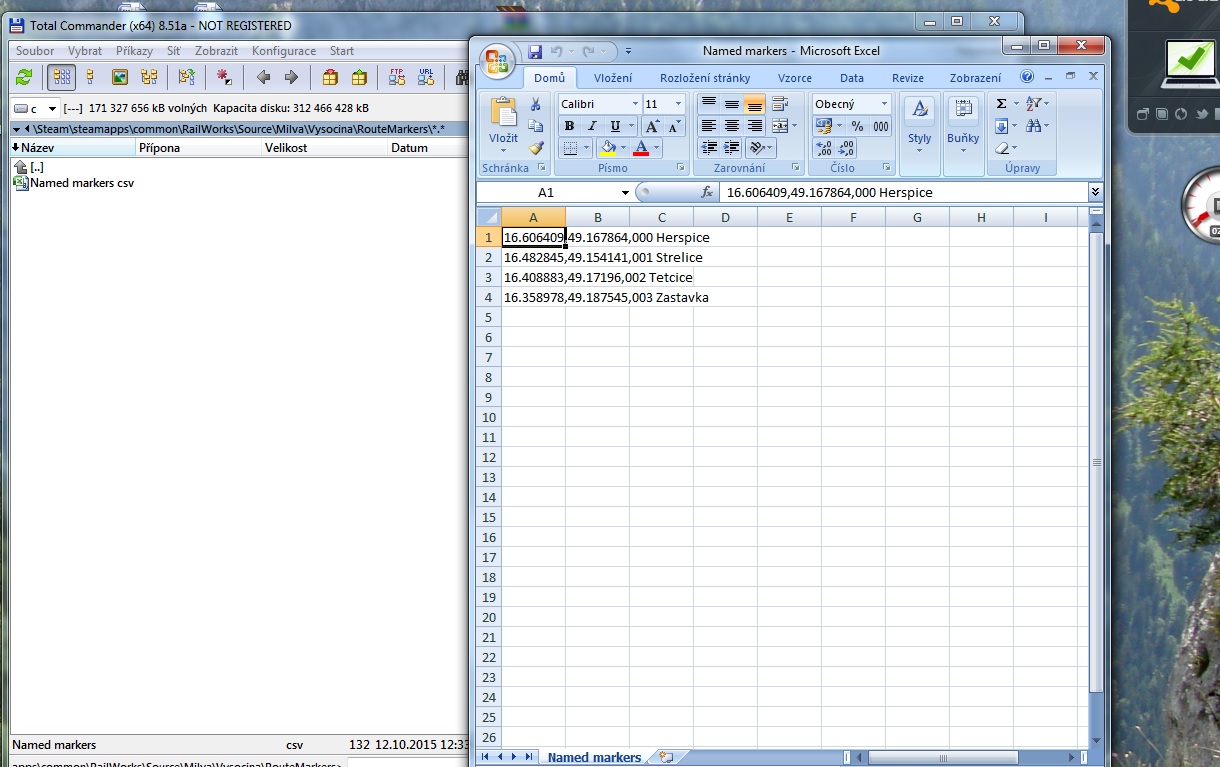Open the Konfigurace menu in Total Commander
Viewport: 1220px width, 767px height.
pyautogui.click(x=284, y=51)
